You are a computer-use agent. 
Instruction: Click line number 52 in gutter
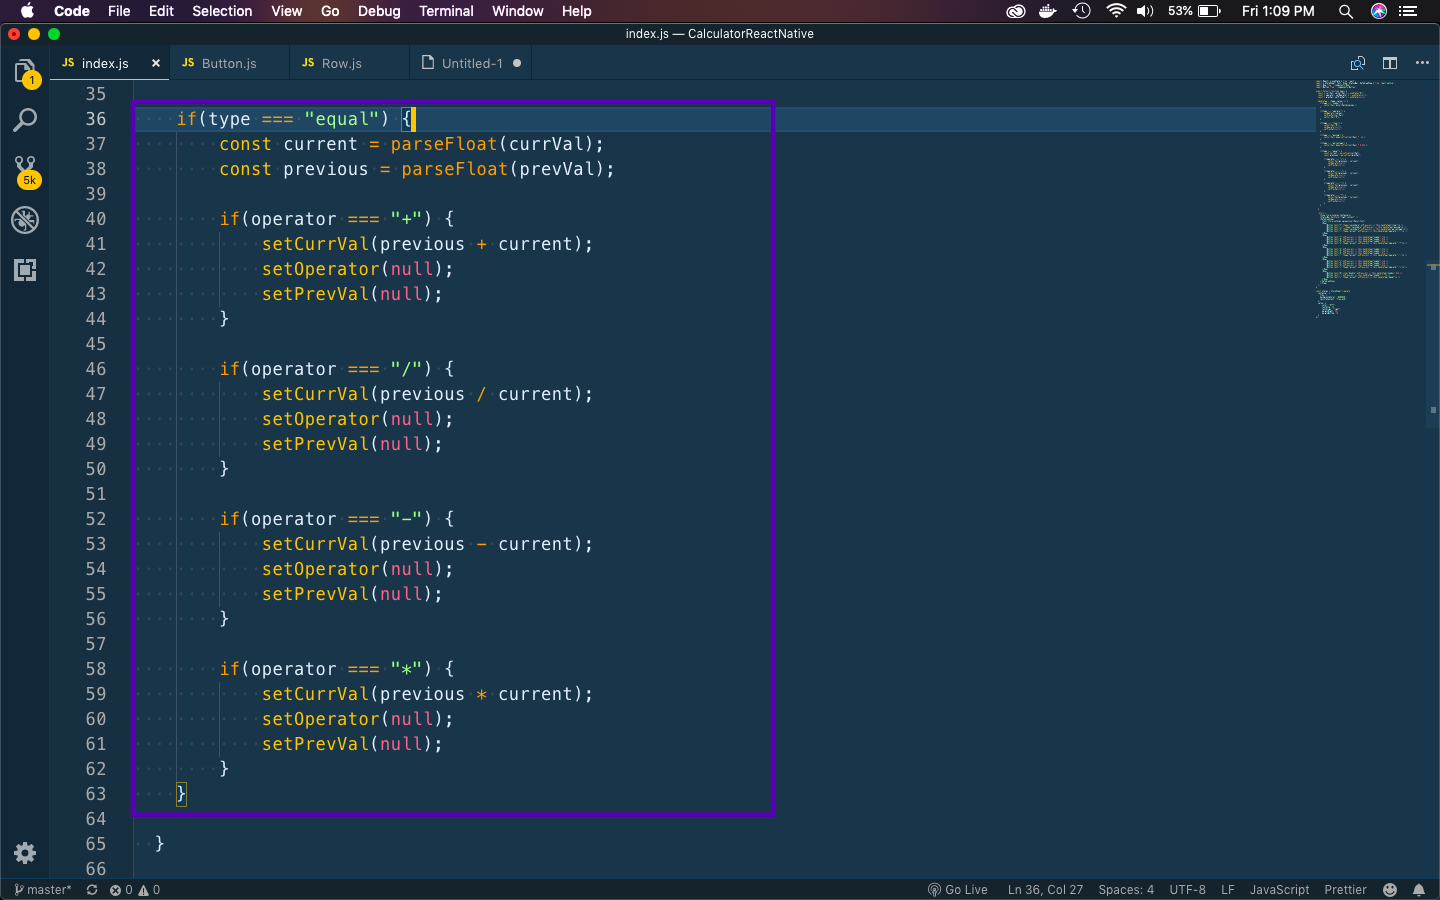(x=96, y=519)
